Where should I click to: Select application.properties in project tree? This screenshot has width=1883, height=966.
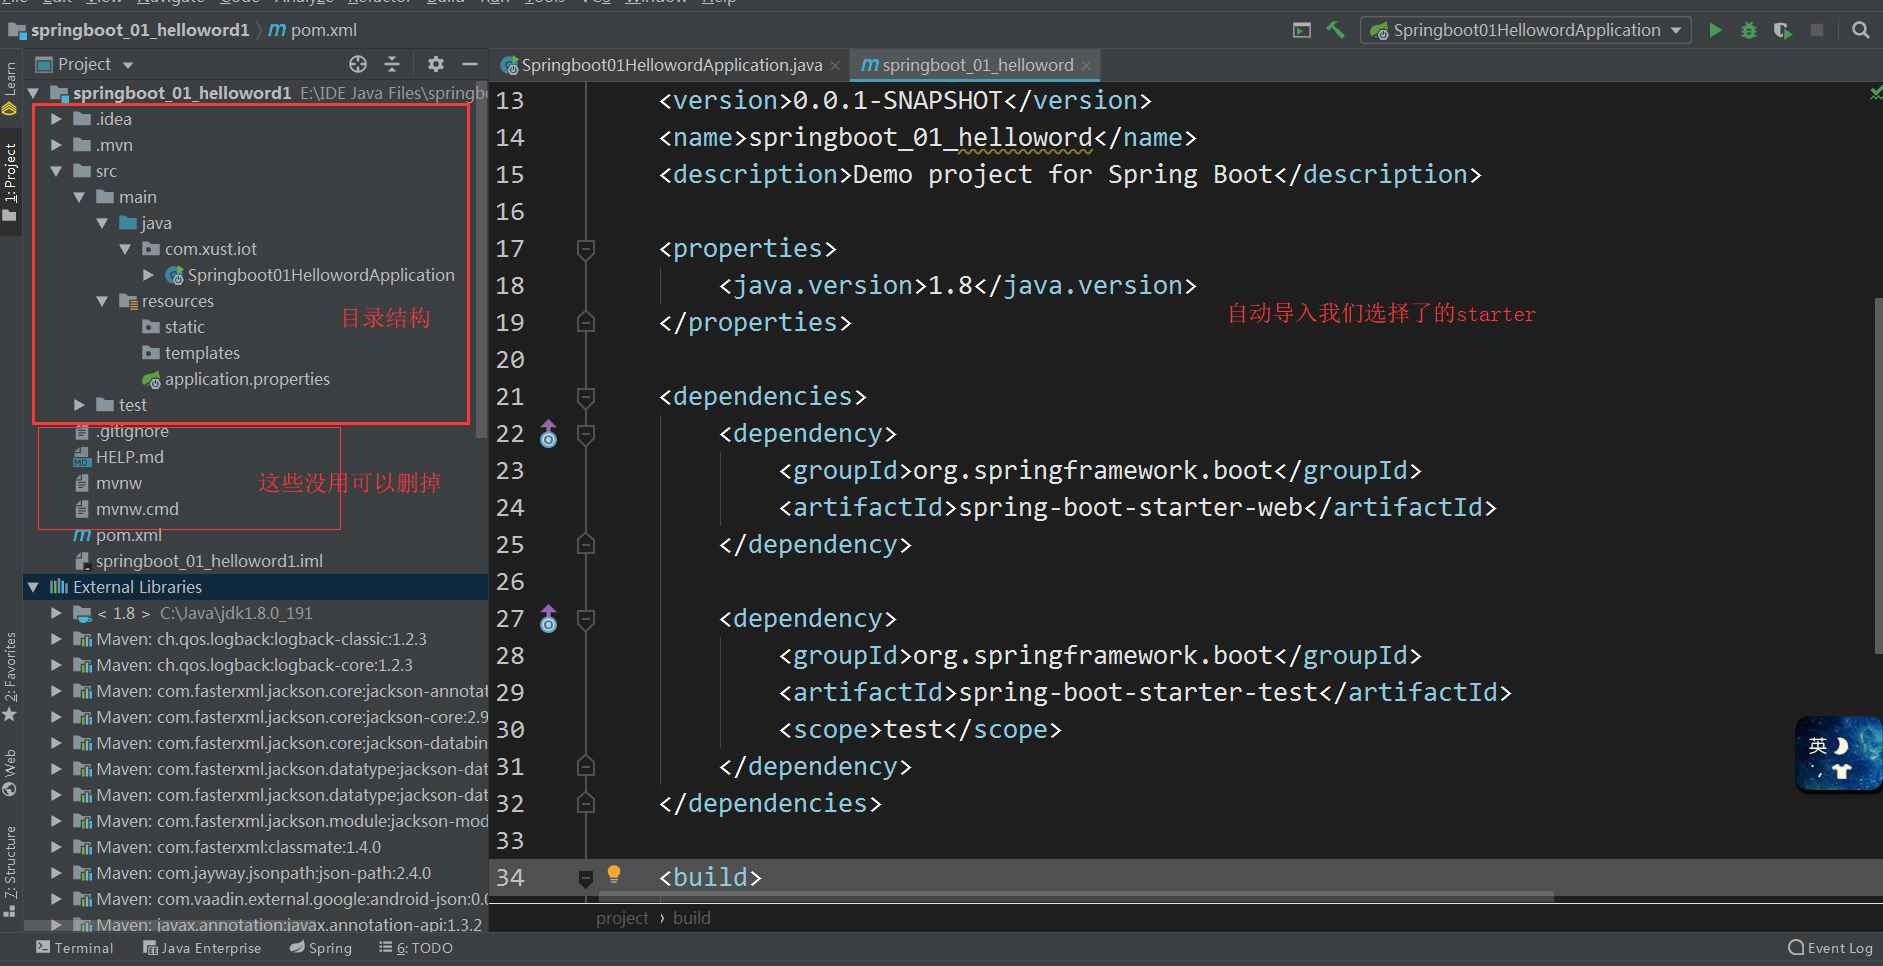246,379
